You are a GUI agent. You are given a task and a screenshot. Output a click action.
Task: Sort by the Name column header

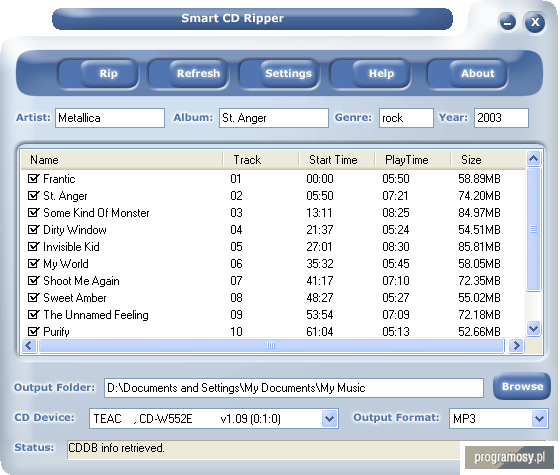tap(122, 160)
